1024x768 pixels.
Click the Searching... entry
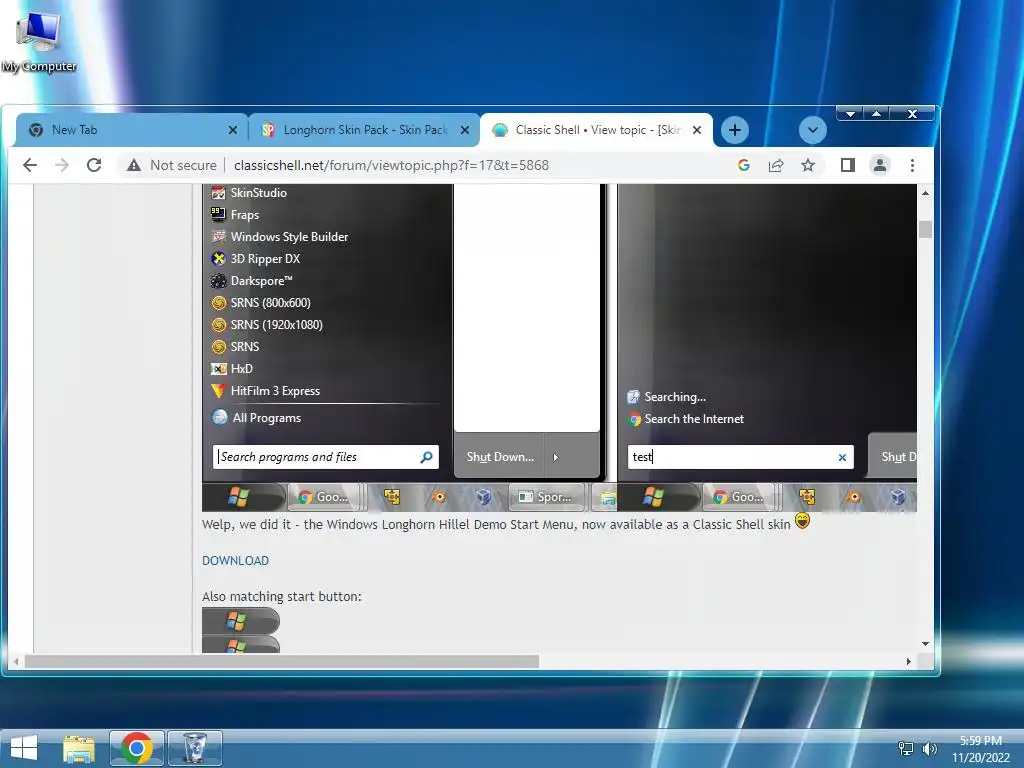coord(667,397)
